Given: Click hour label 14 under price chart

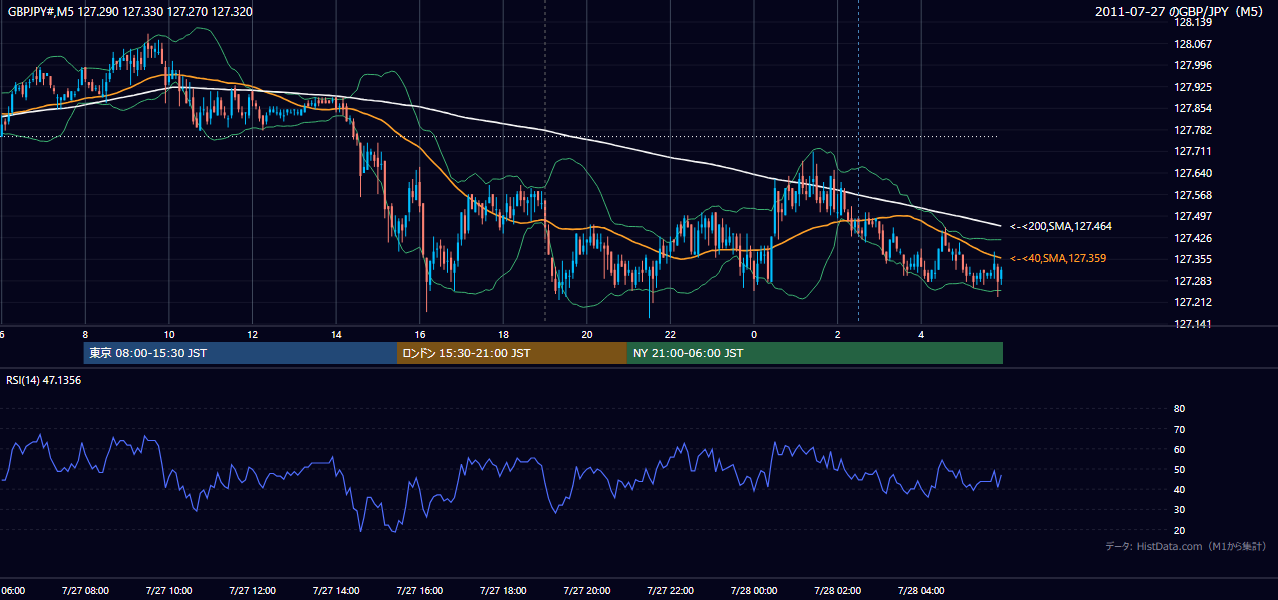Looking at the screenshot, I should (x=336, y=334).
